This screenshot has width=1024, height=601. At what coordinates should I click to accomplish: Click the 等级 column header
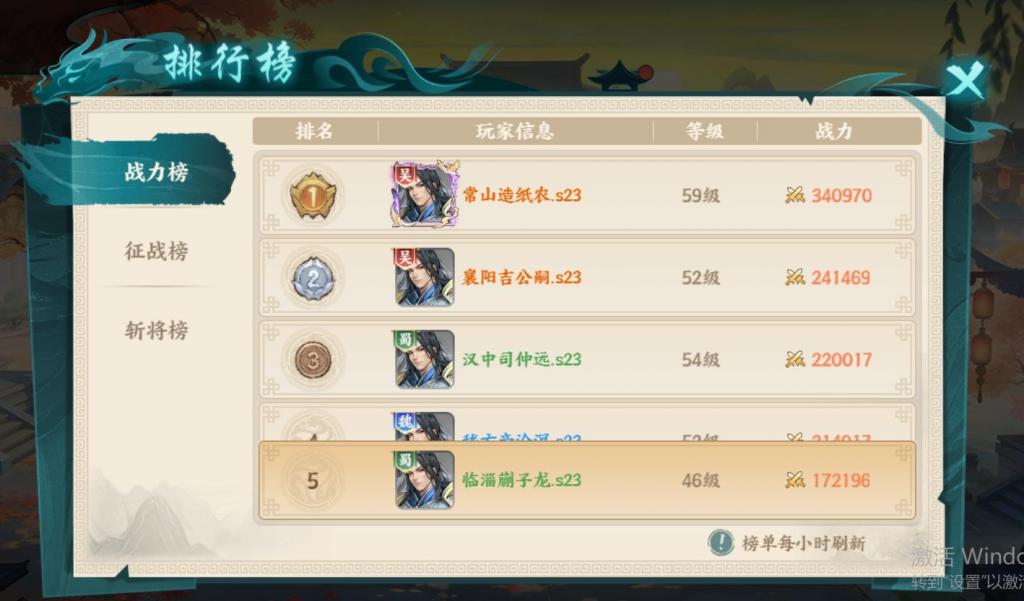[x=704, y=131]
